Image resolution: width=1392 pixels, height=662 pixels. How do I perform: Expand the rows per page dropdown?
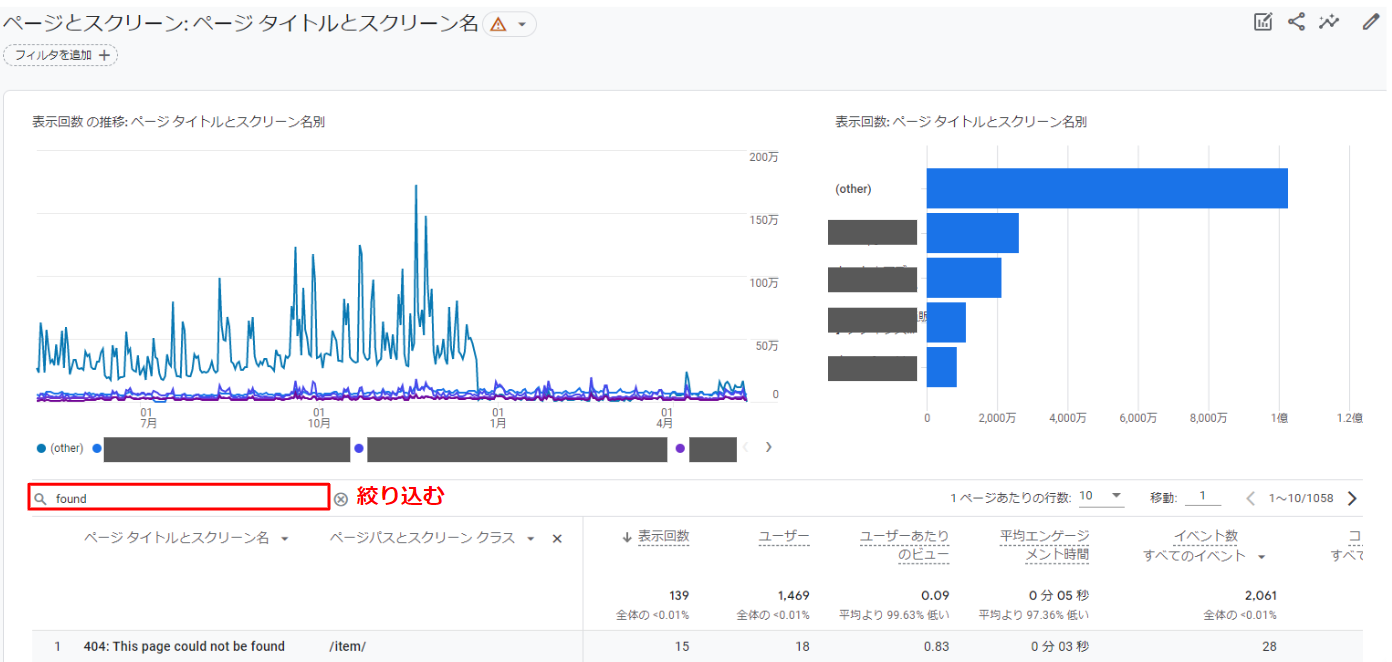point(1100,497)
